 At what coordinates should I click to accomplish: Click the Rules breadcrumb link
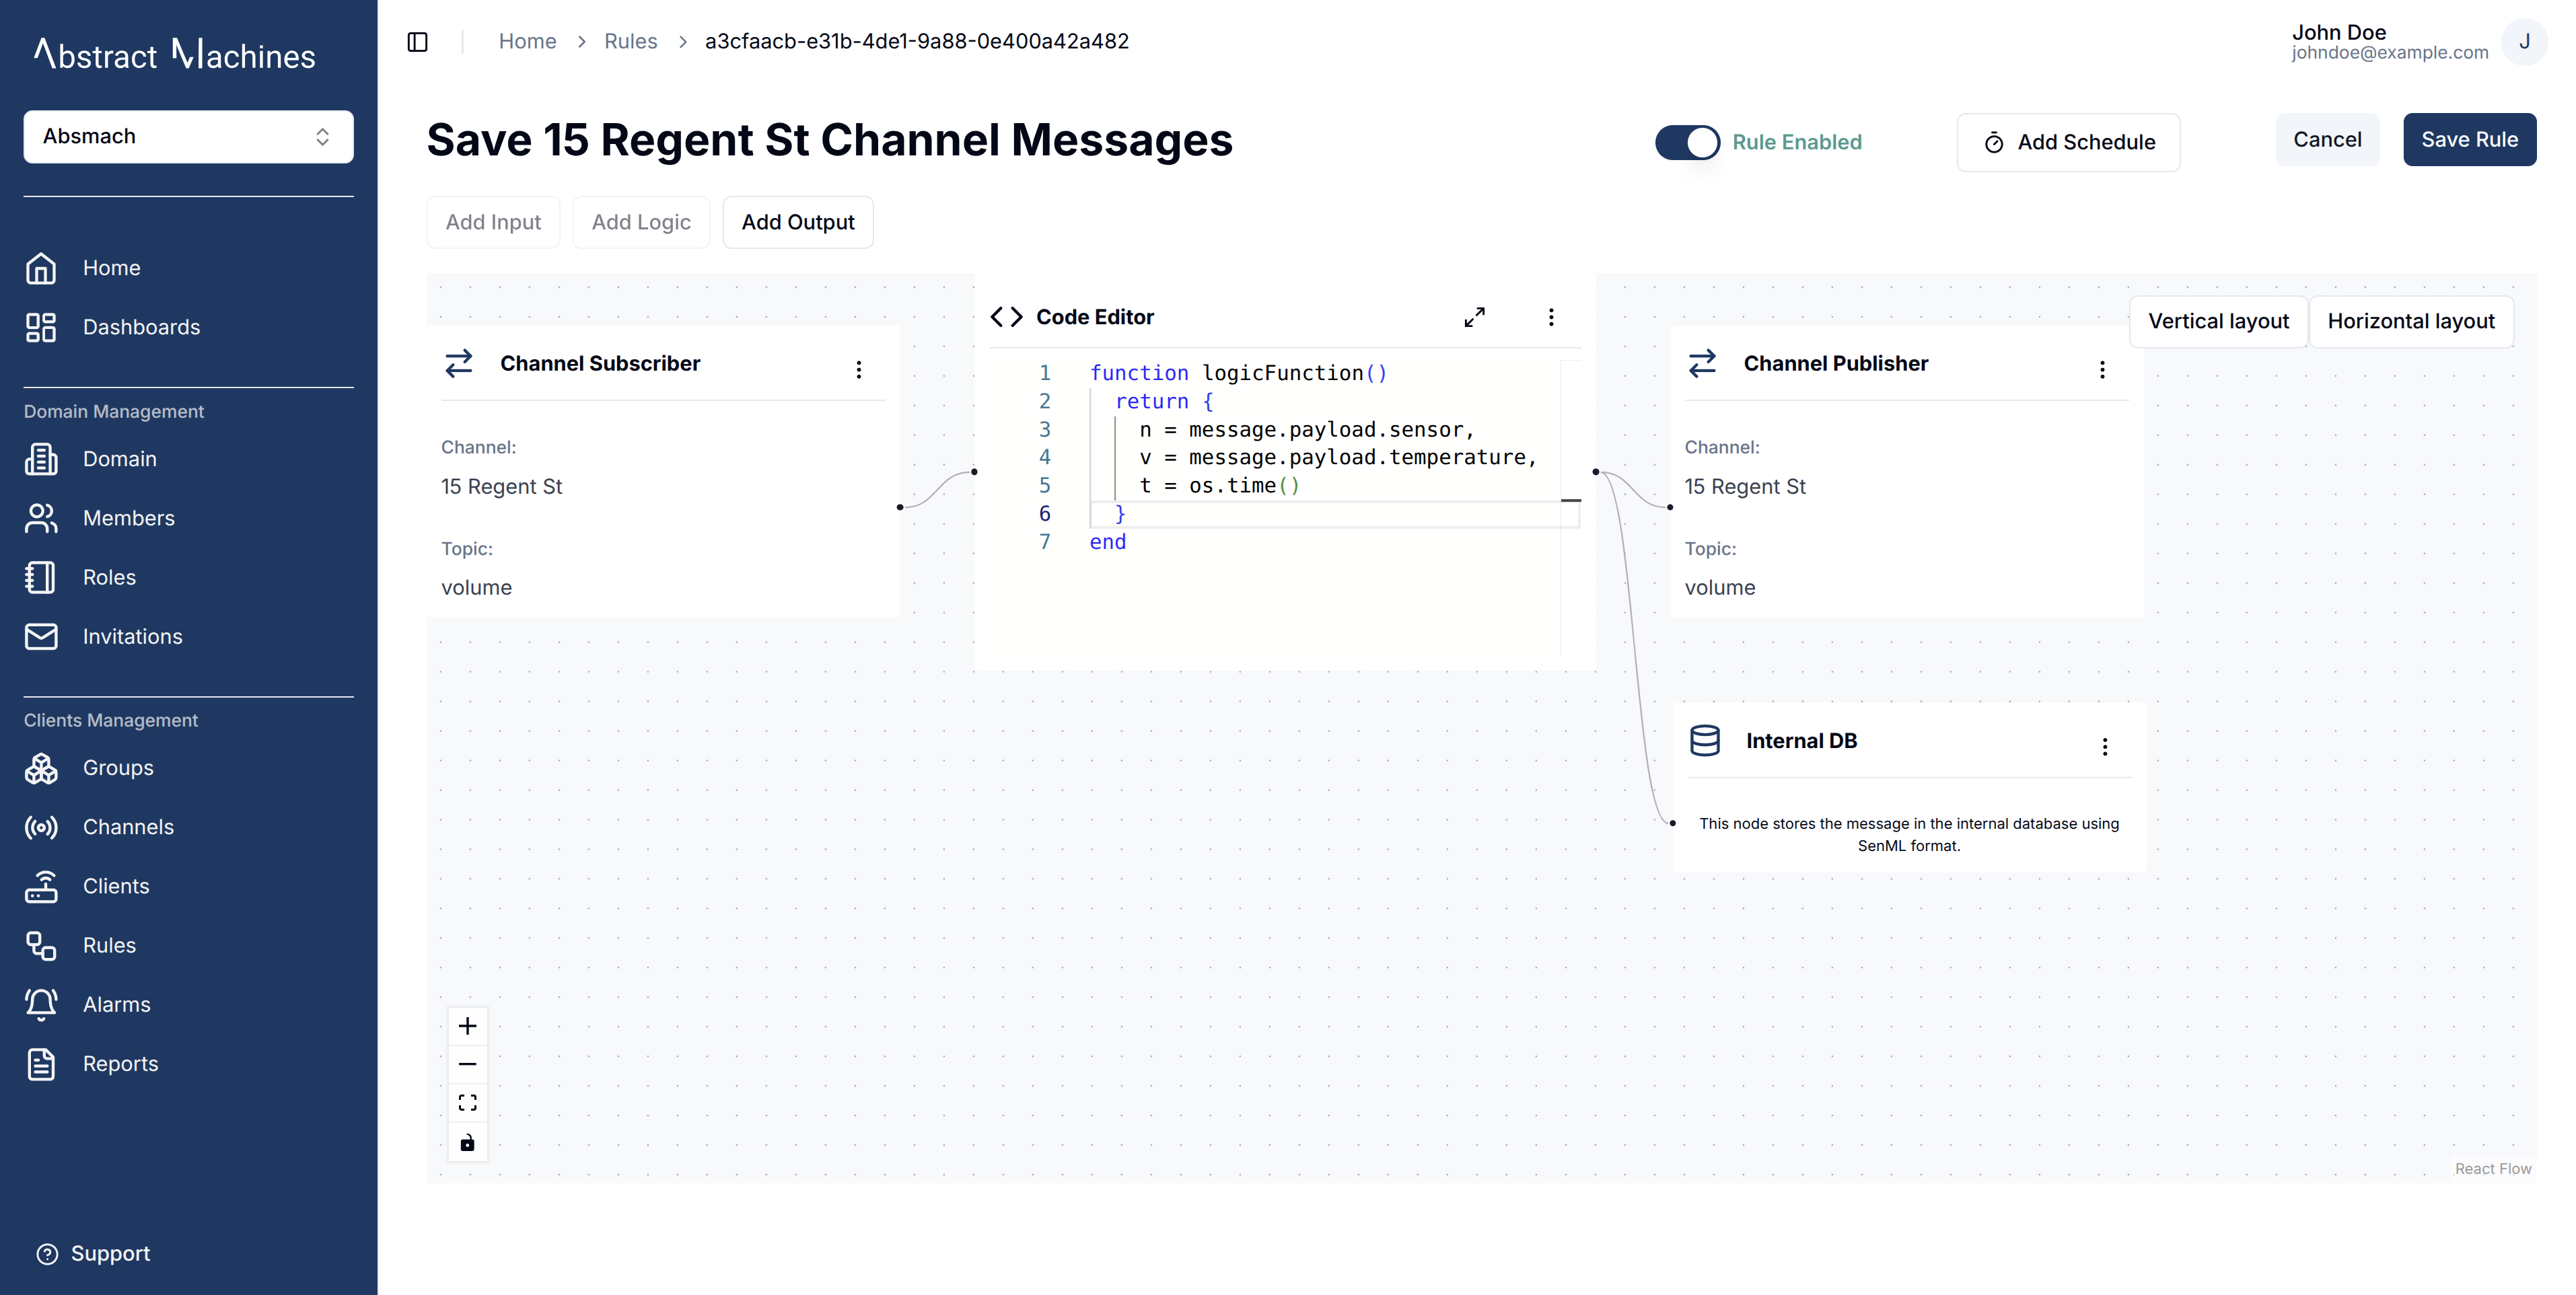[630, 42]
